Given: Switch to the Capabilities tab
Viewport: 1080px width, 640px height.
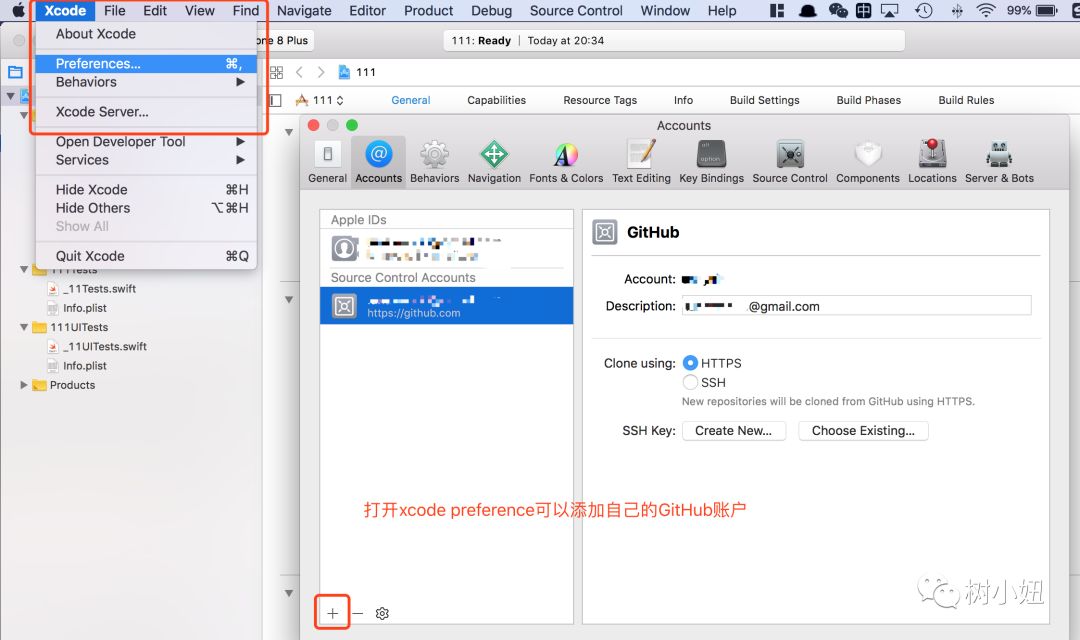Looking at the screenshot, I should click(496, 100).
